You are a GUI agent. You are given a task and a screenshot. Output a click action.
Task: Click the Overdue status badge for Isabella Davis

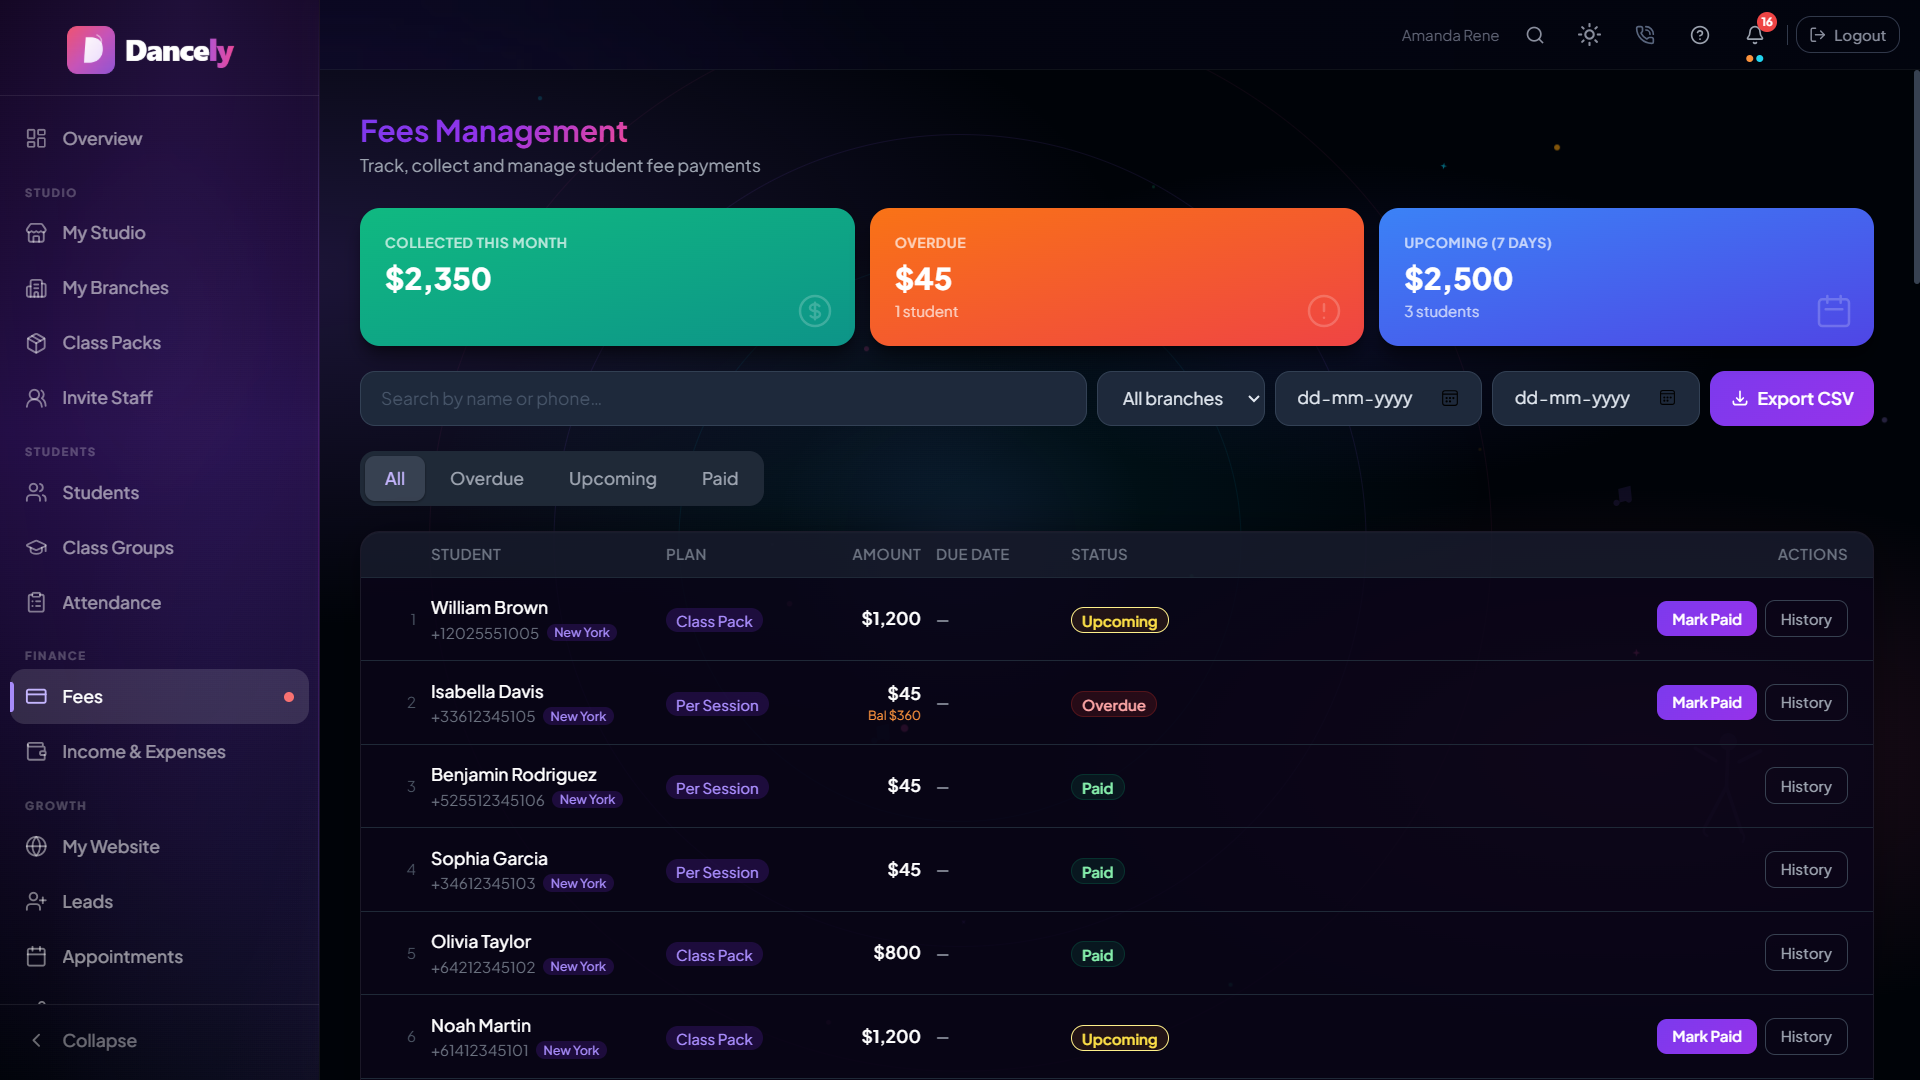point(1114,705)
